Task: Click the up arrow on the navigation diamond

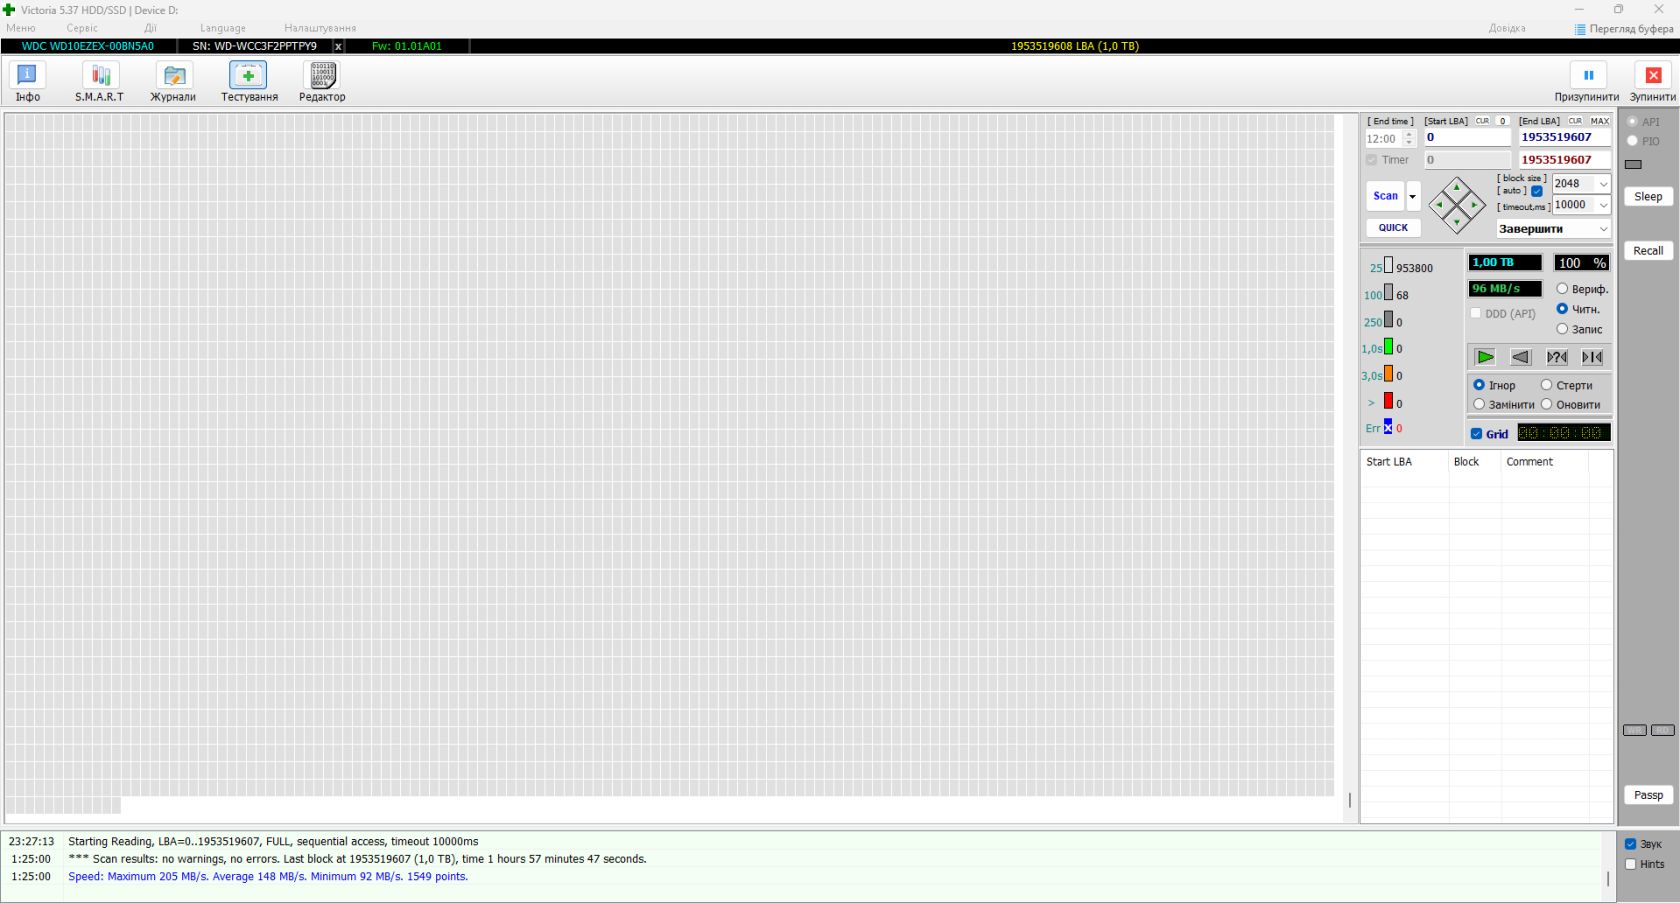Action: [x=1457, y=187]
